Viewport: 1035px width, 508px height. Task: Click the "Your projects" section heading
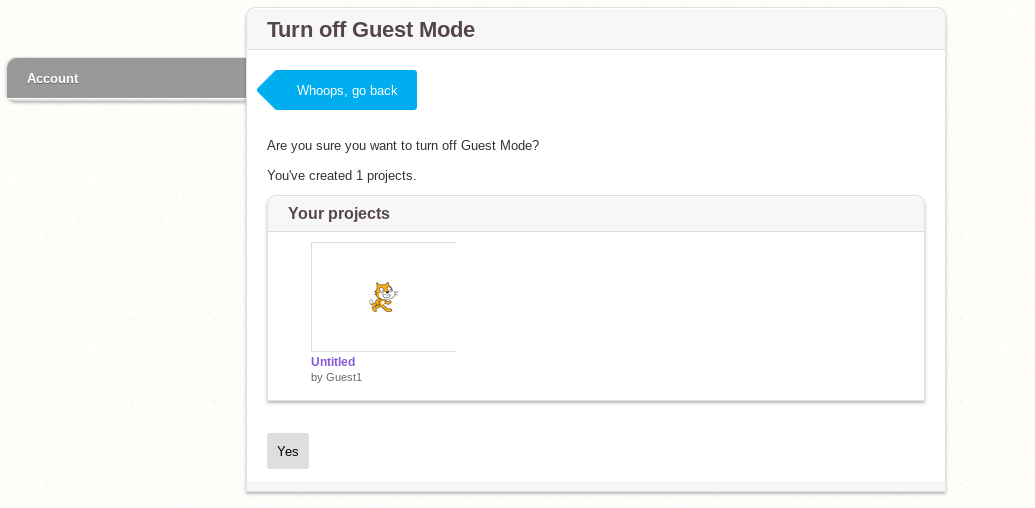[339, 214]
